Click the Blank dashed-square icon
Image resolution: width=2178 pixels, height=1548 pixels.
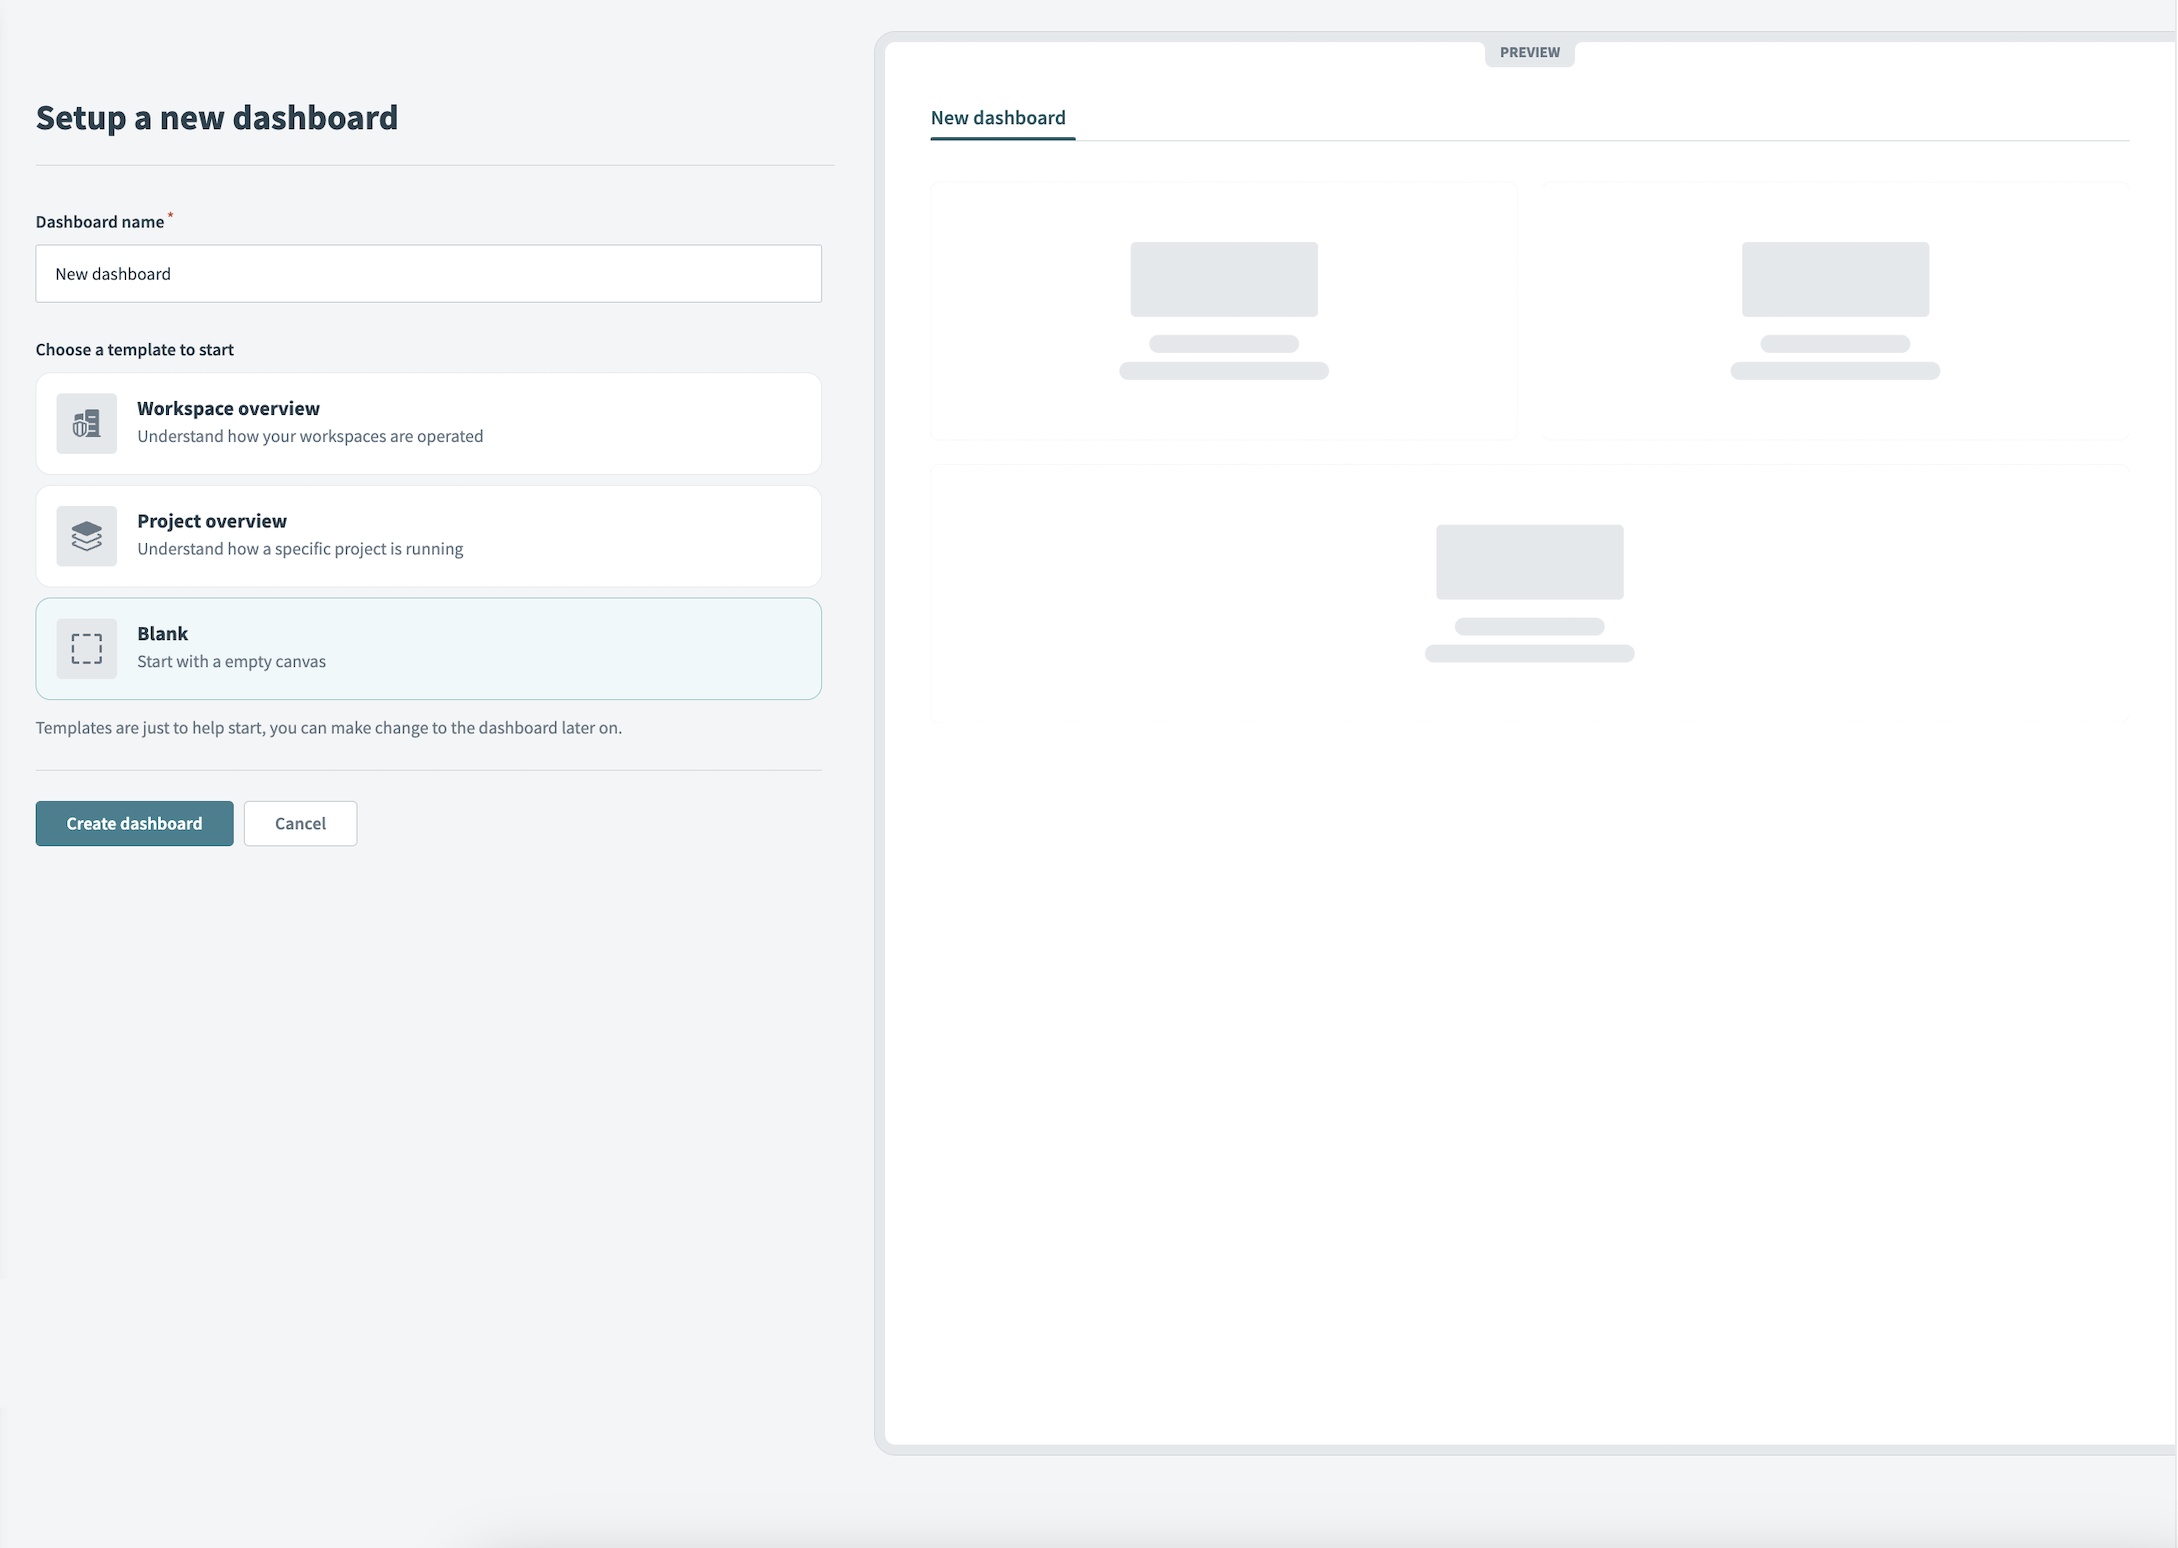tap(86, 649)
